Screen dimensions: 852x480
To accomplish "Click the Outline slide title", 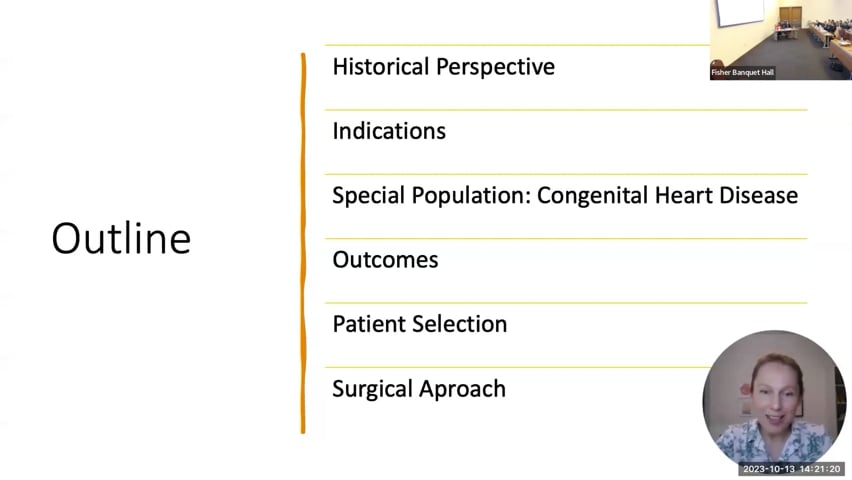I will (121, 238).
